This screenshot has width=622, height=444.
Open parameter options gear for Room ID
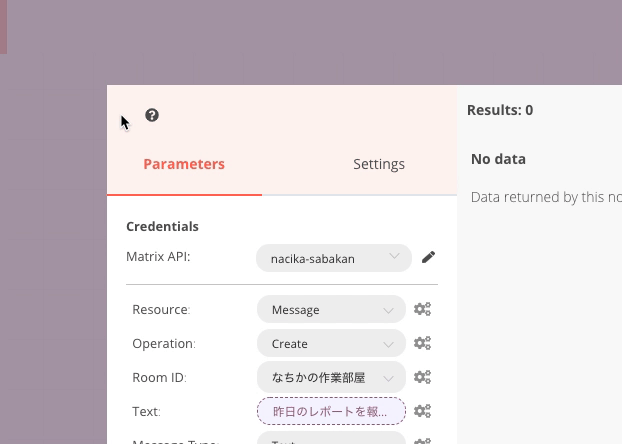tap(423, 378)
